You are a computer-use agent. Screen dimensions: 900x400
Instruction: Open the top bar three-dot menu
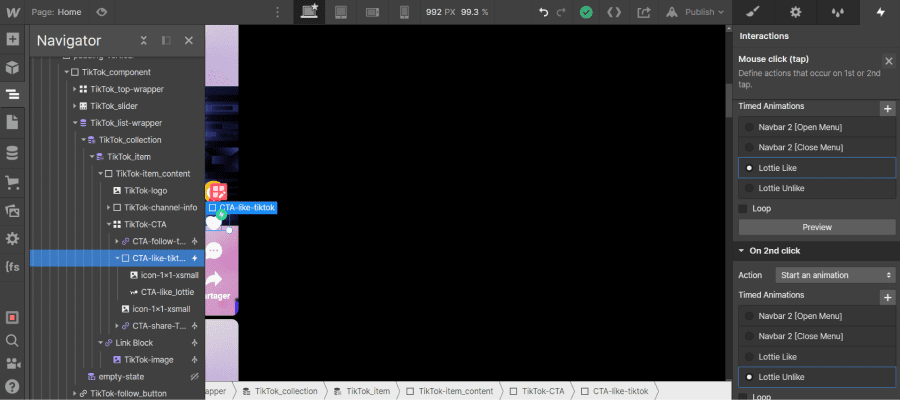tap(278, 12)
